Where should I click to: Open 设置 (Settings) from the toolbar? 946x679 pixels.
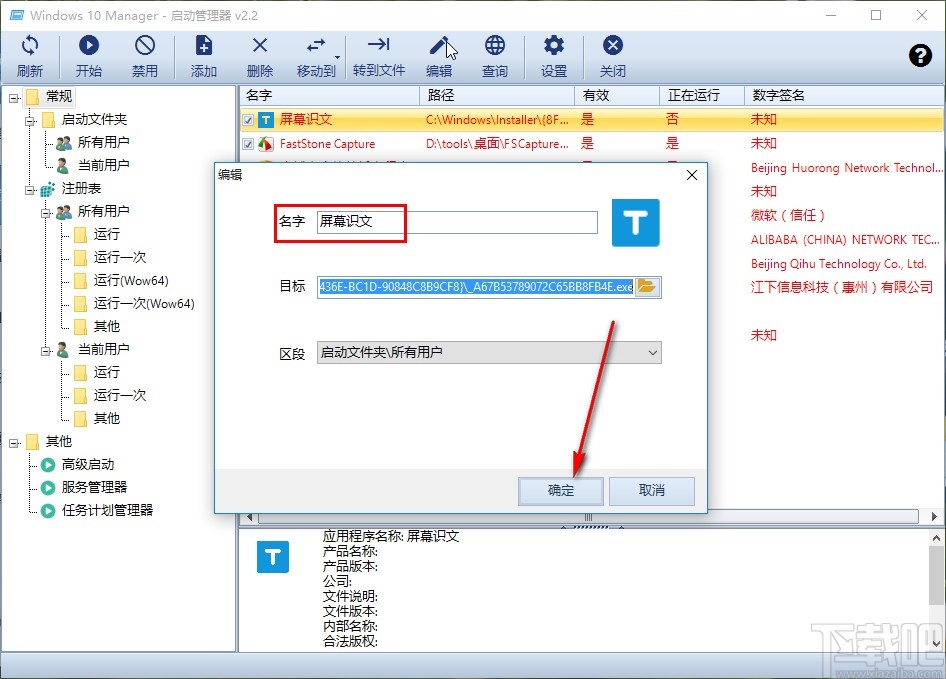pos(553,55)
